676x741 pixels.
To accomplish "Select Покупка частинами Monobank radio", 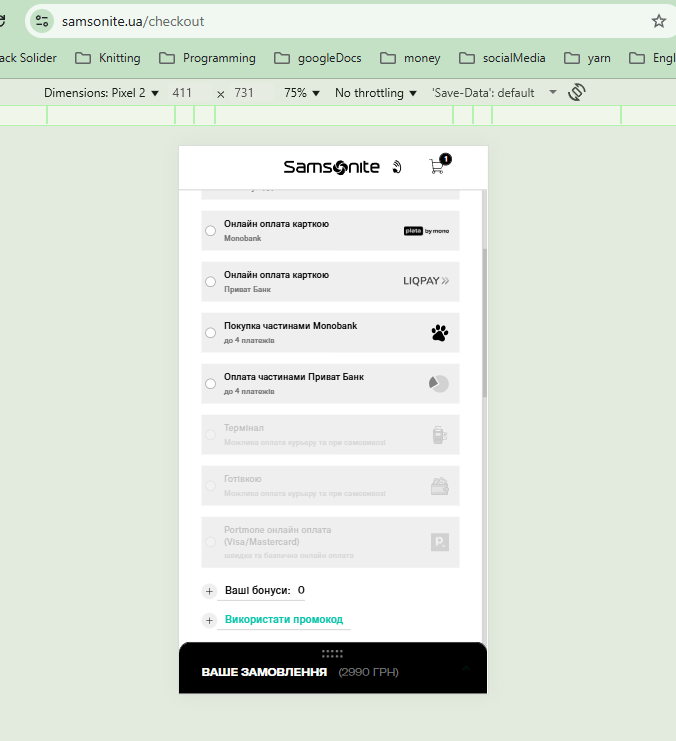I will click(x=210, y=333).
